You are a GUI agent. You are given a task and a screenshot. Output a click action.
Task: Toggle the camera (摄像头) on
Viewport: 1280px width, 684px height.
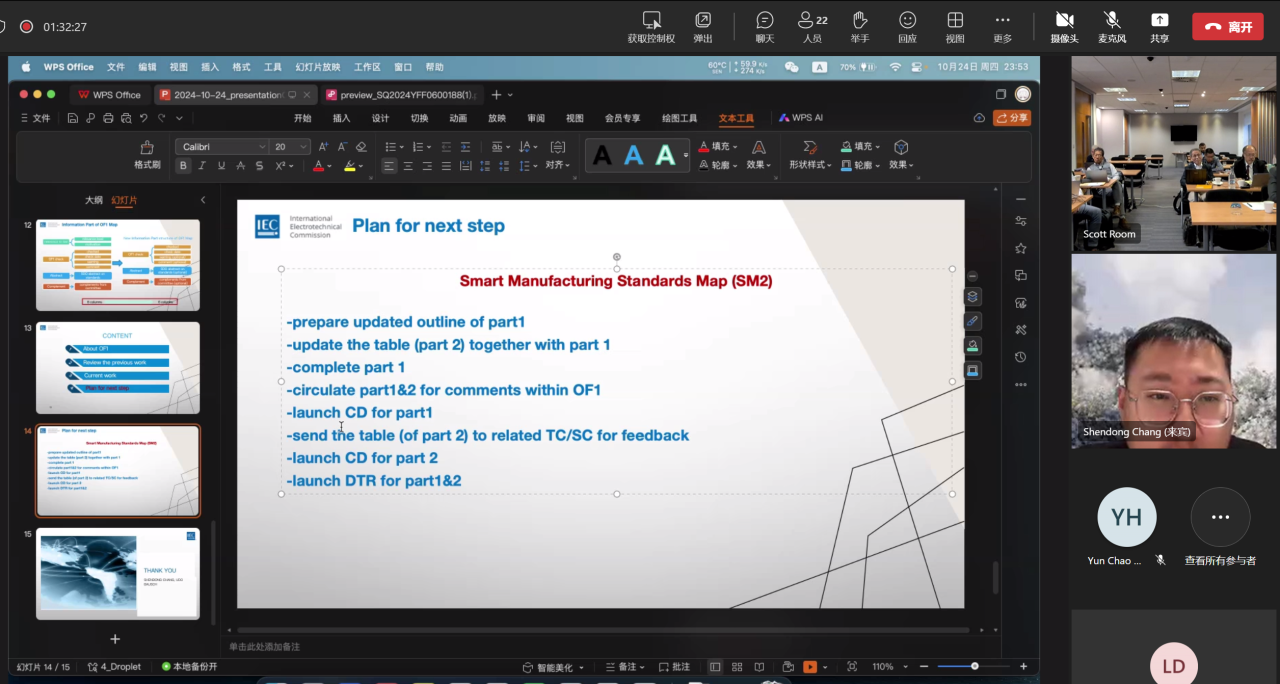pos(1064,21)
